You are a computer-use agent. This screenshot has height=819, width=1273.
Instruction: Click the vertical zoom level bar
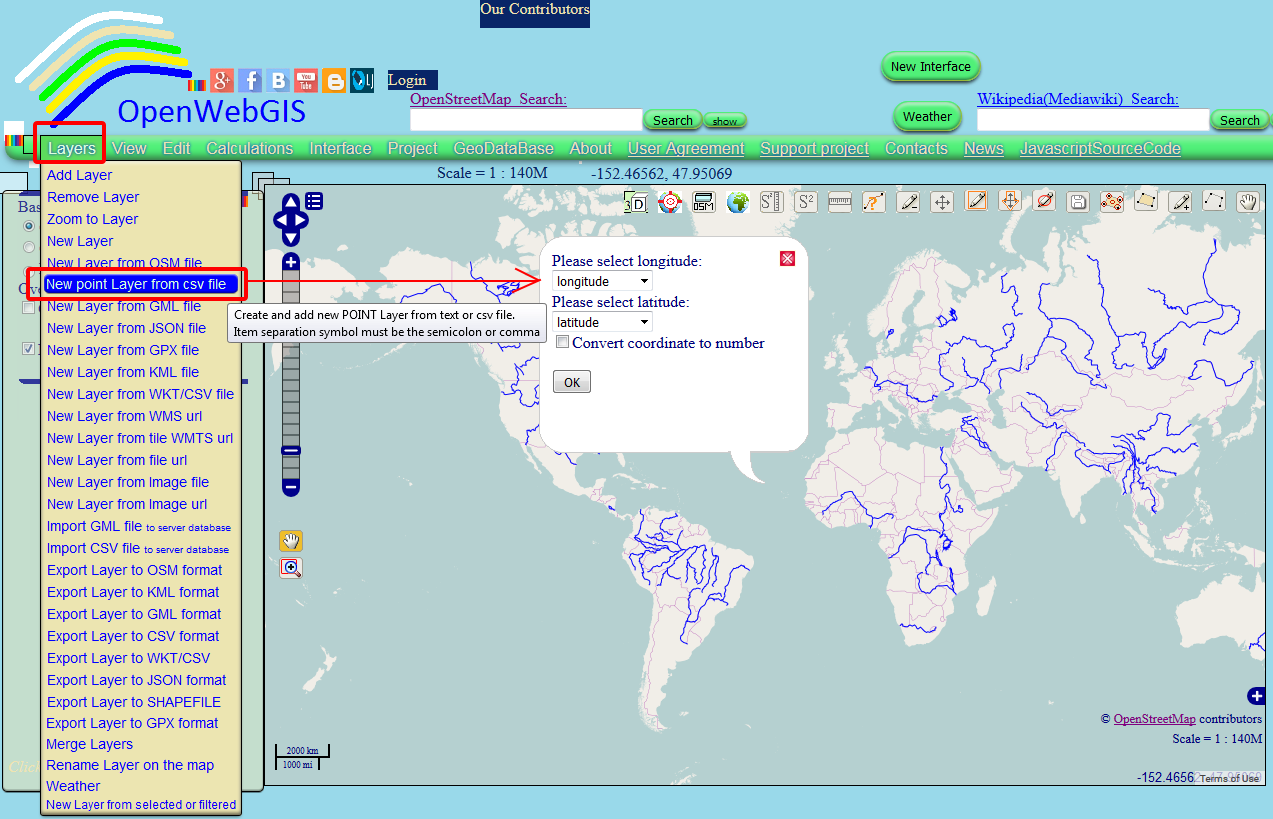click(291, 375)
